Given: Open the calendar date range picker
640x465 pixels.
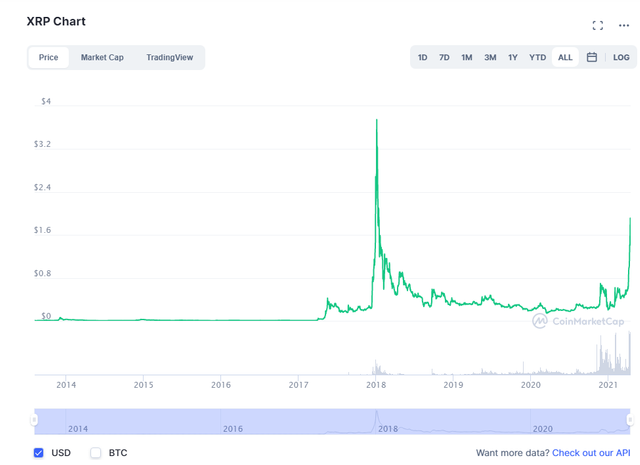Looking at the screenshot, I should [592, 57].
